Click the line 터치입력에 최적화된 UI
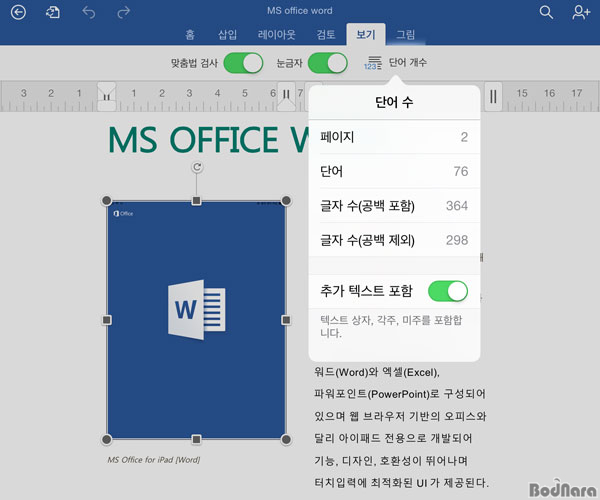Screen dimensions: 600x500 [401, 483]
